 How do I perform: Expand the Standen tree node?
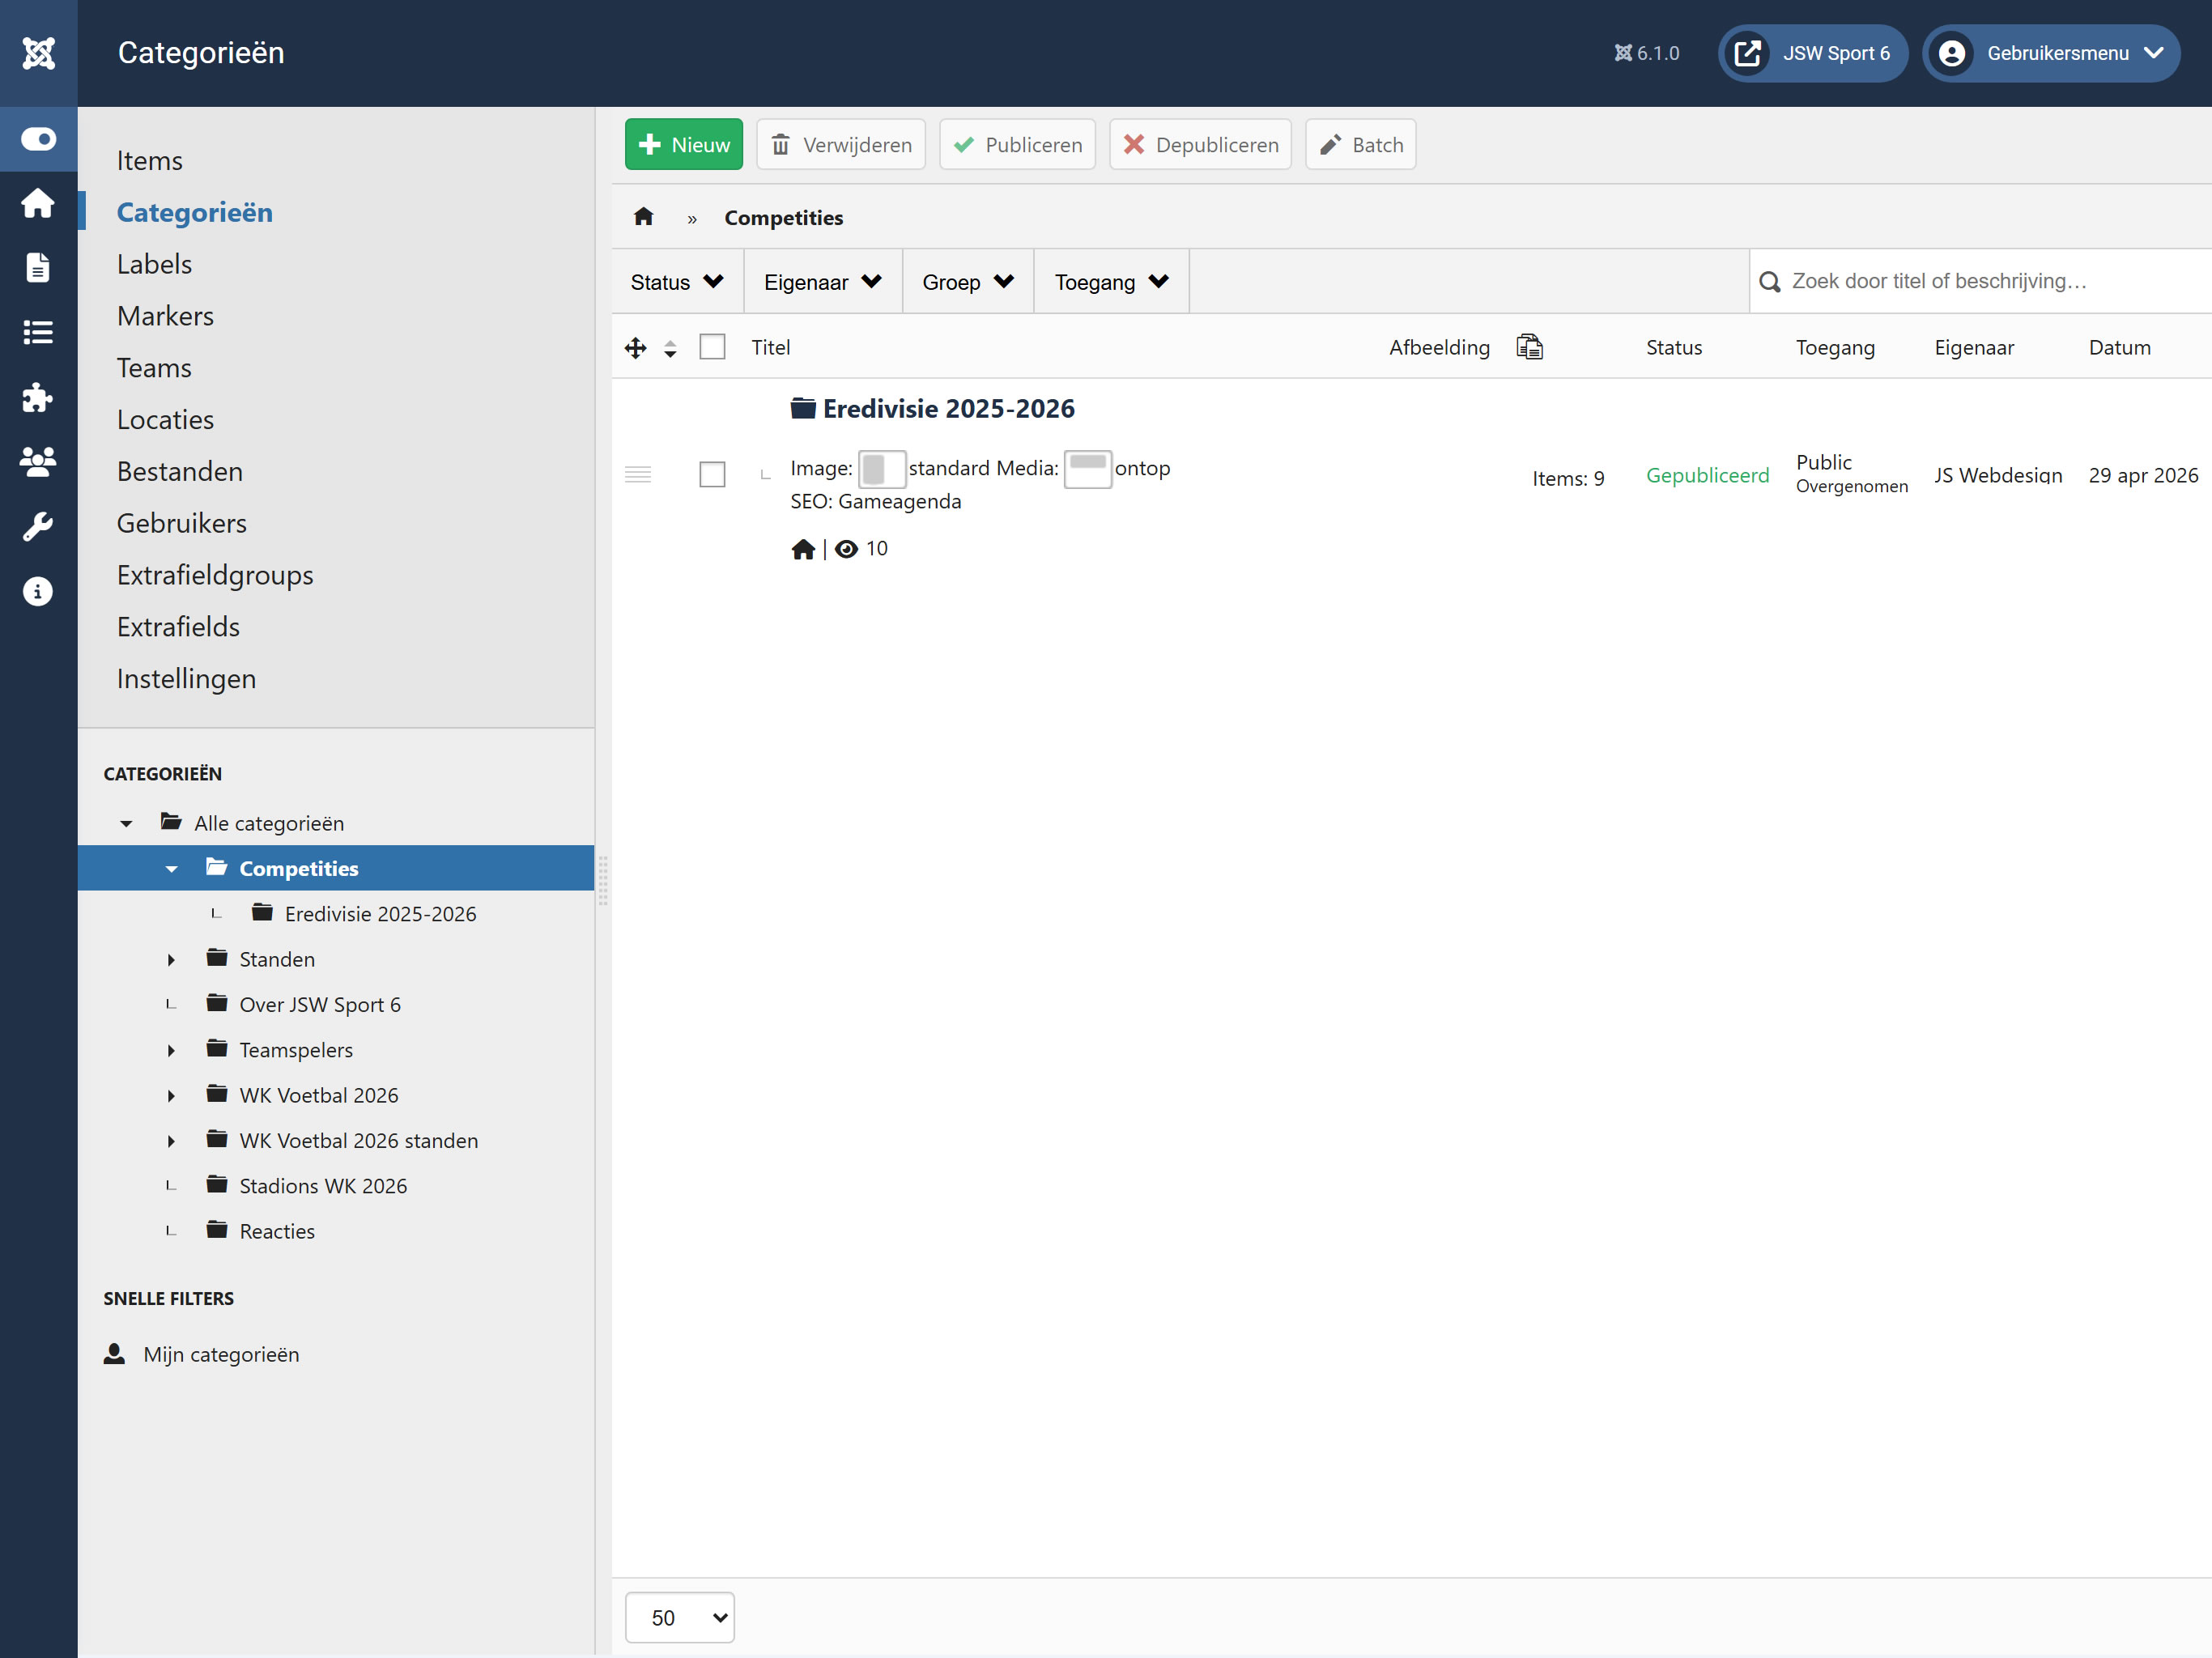click(171, 960)
